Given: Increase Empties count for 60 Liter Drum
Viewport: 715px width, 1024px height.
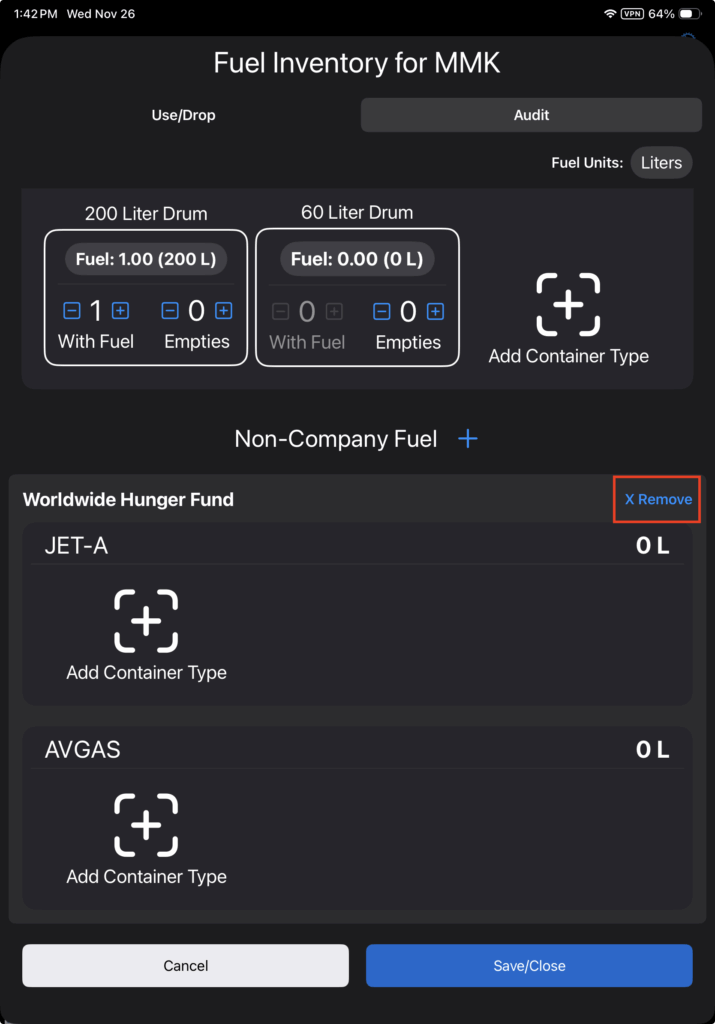Looking at the screenshot, I should pyautogui.click(x=435, y=312).
